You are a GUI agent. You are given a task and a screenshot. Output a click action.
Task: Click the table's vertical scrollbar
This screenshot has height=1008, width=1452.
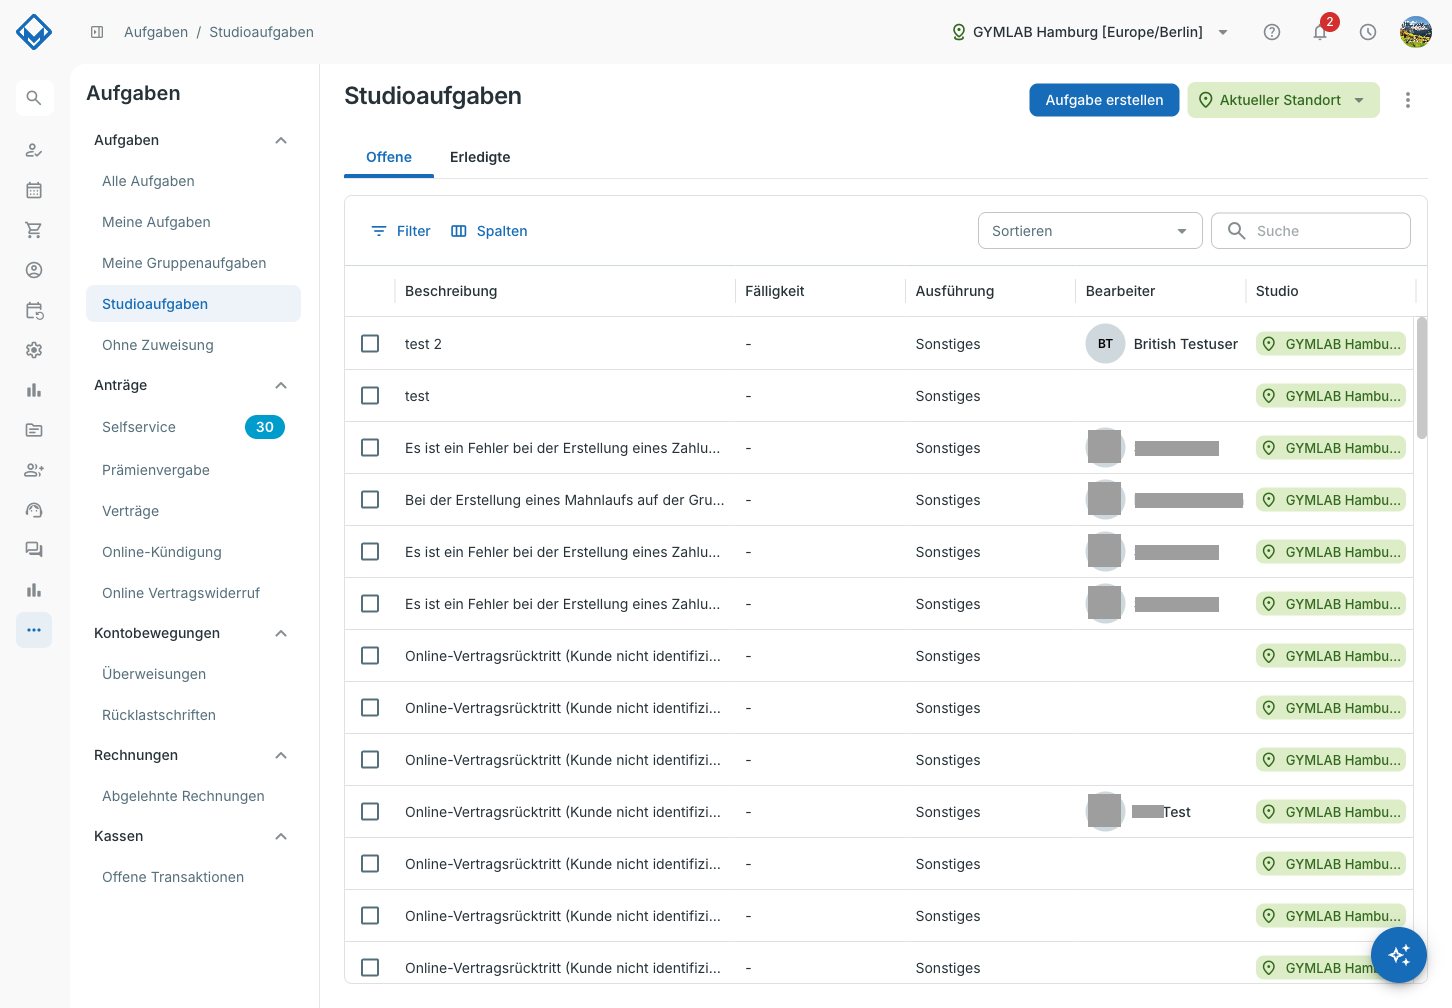click(1421, 378)
